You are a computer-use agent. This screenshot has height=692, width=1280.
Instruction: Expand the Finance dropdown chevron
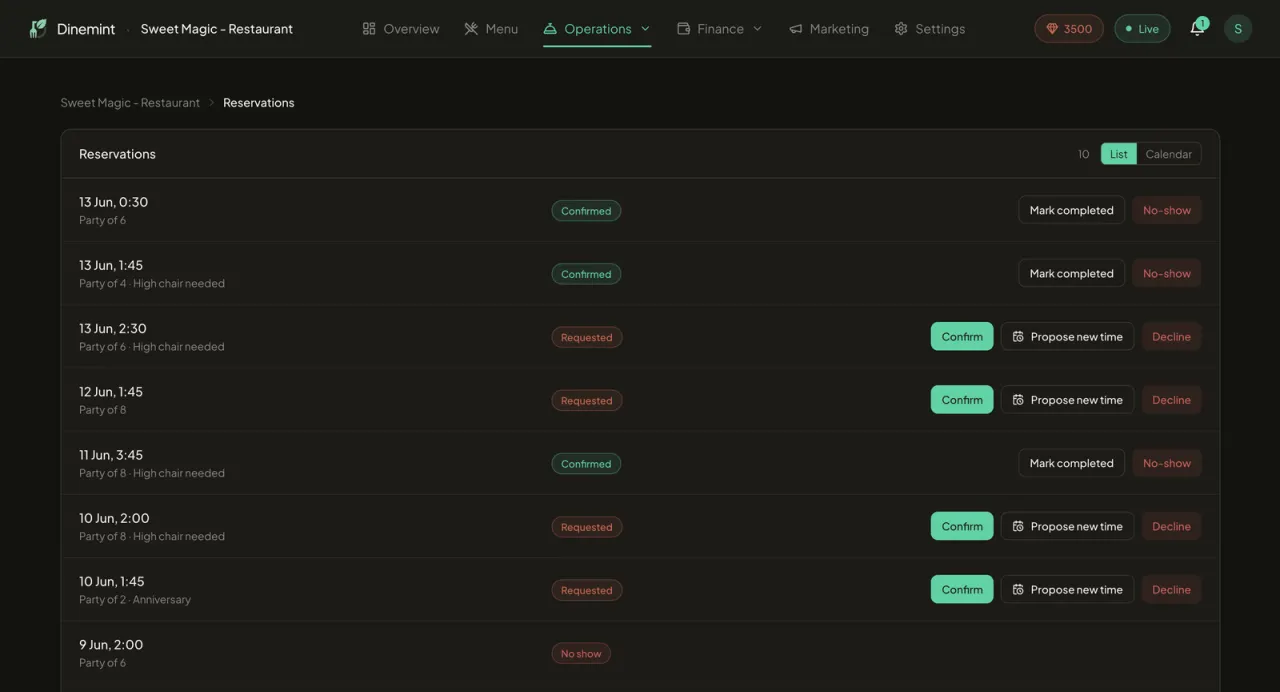pos(757,29)
